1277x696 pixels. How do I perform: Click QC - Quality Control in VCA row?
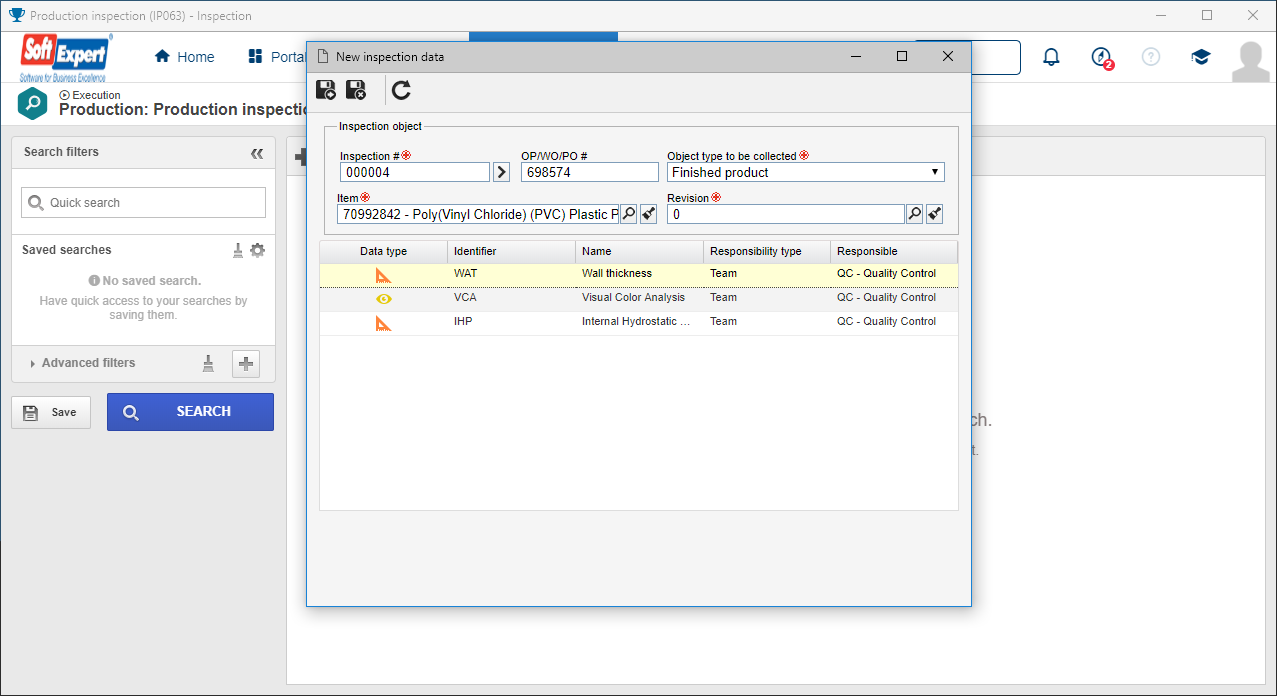[886, 298]
